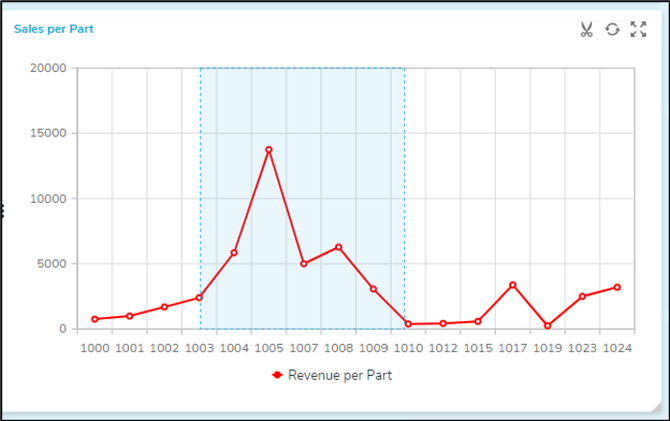Click the data point for part 1005

269,150
